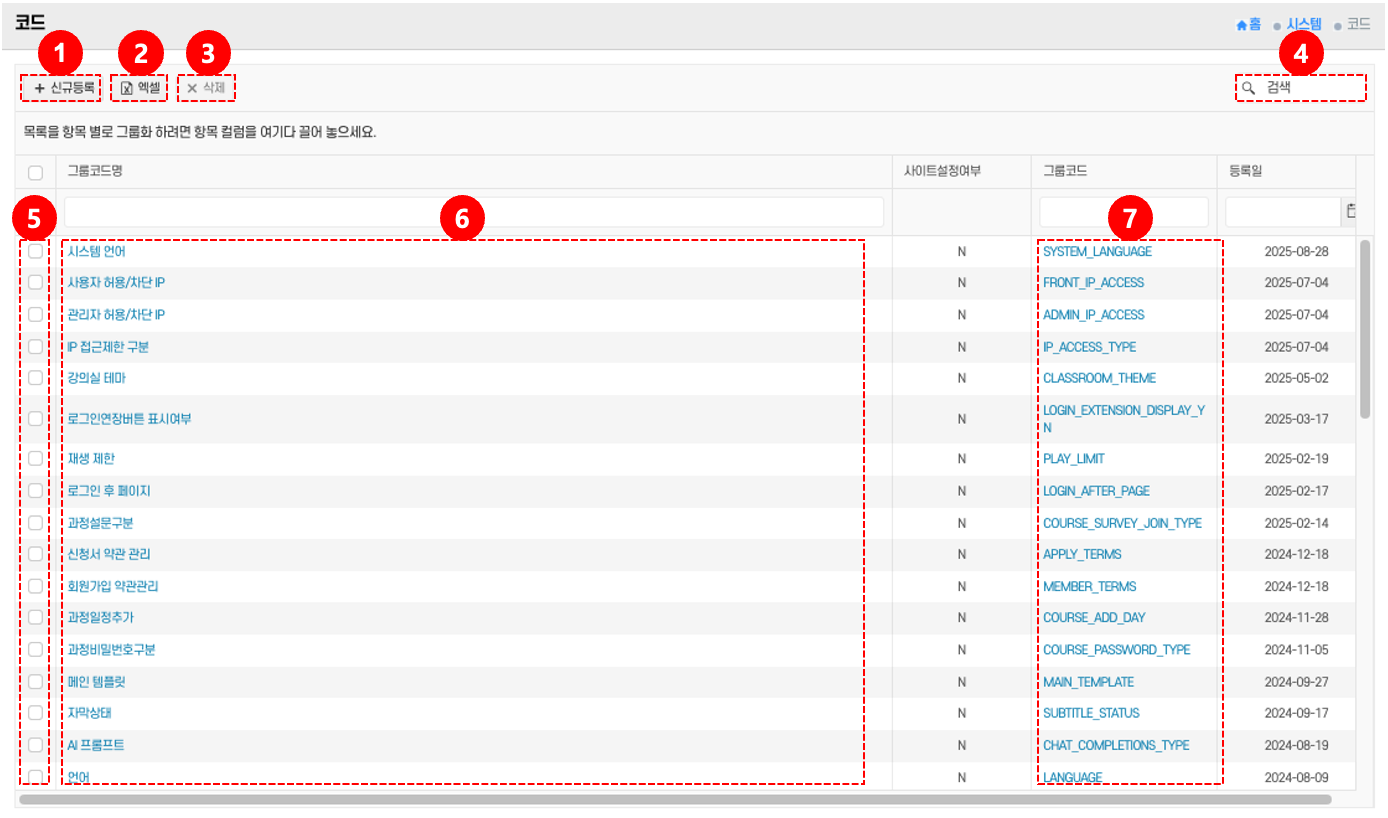Viewport: 1388px width, 818px height.
Task: Go to 홈 via home icon
Action: (x=1242, y=24)
